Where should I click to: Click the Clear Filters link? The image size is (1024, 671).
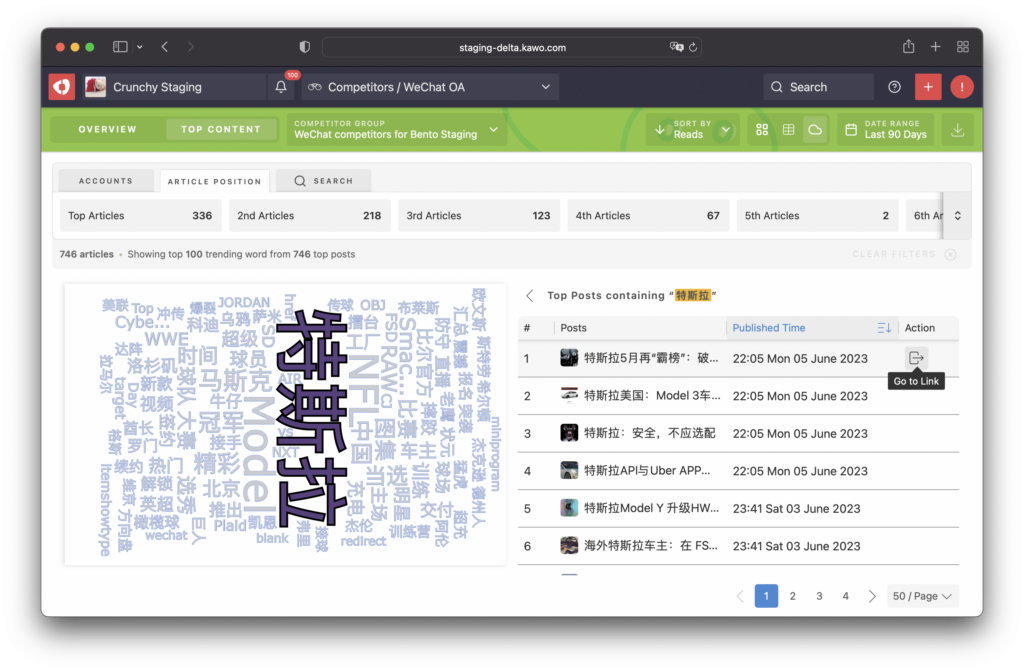point(894,254)
